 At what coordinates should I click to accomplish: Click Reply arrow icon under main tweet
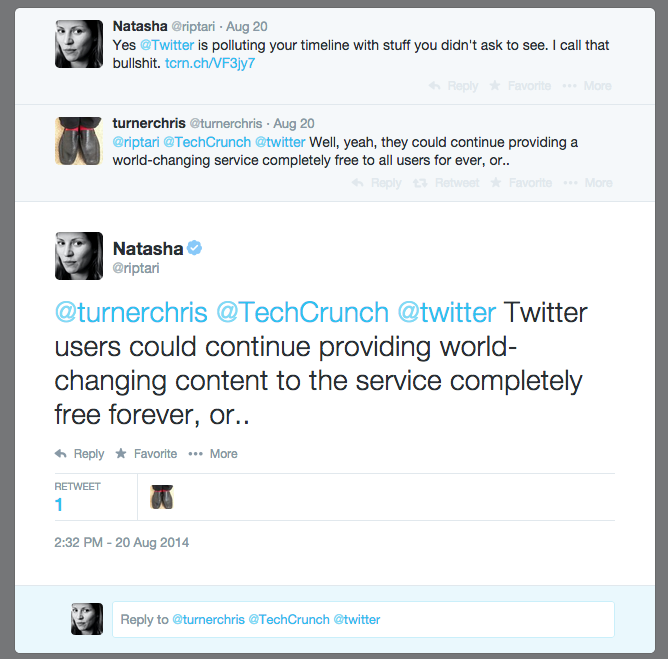61,453
